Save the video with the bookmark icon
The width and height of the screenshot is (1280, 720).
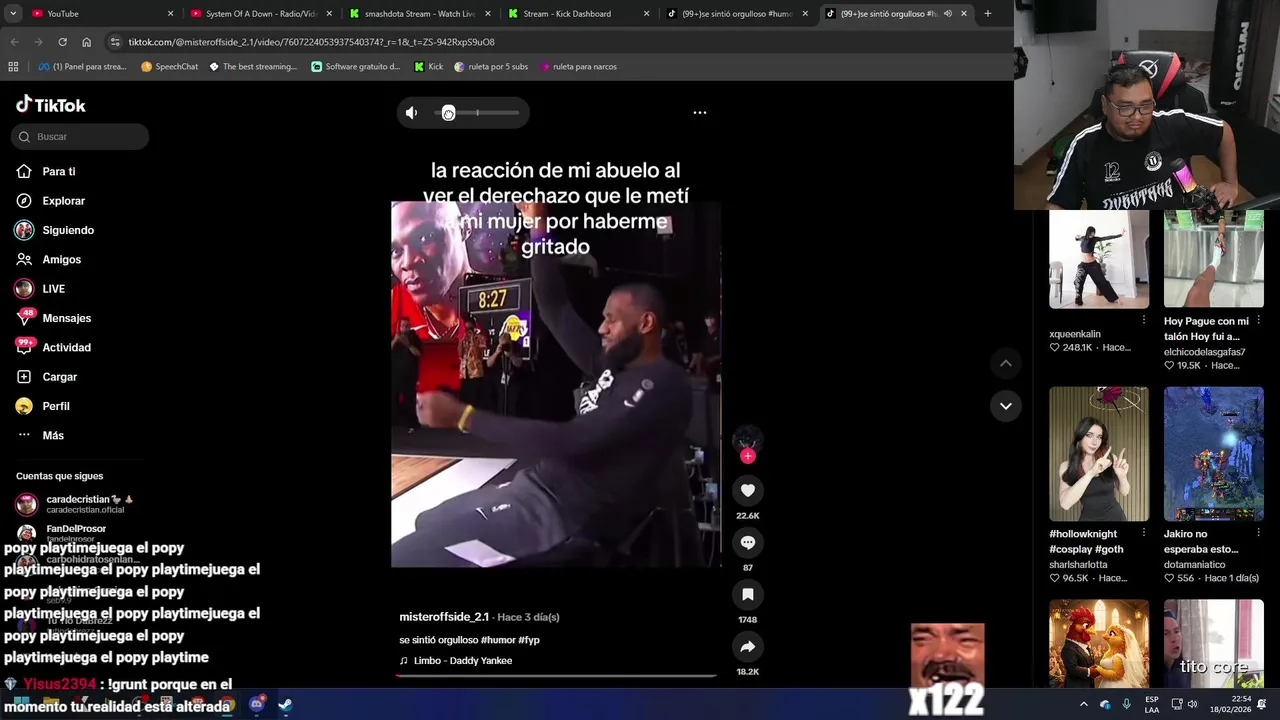[x=747, y=594]
